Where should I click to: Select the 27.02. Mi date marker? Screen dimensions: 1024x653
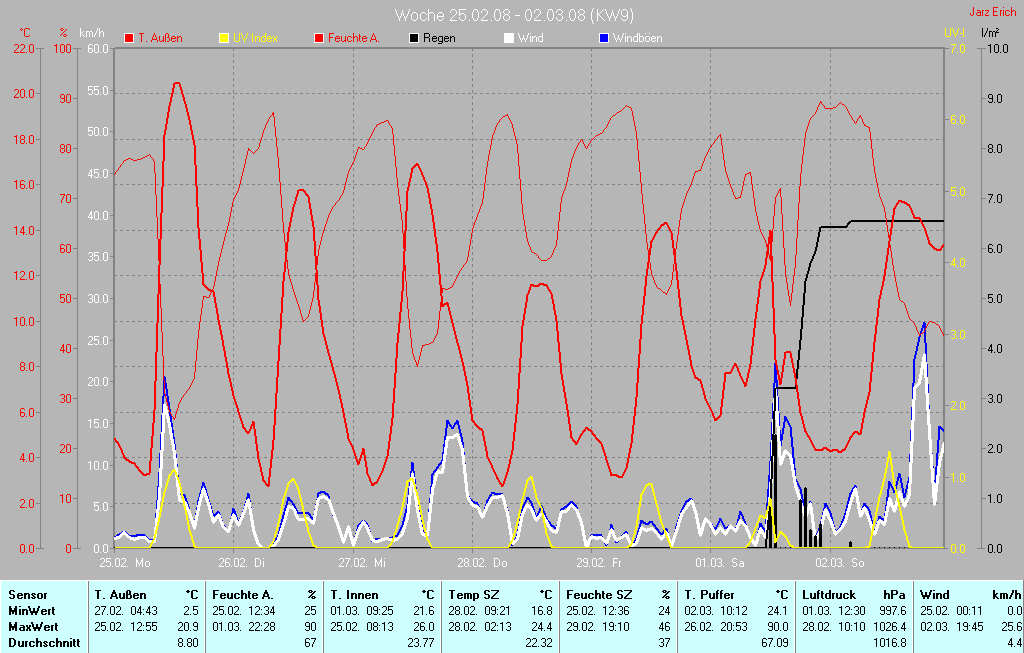362,563
